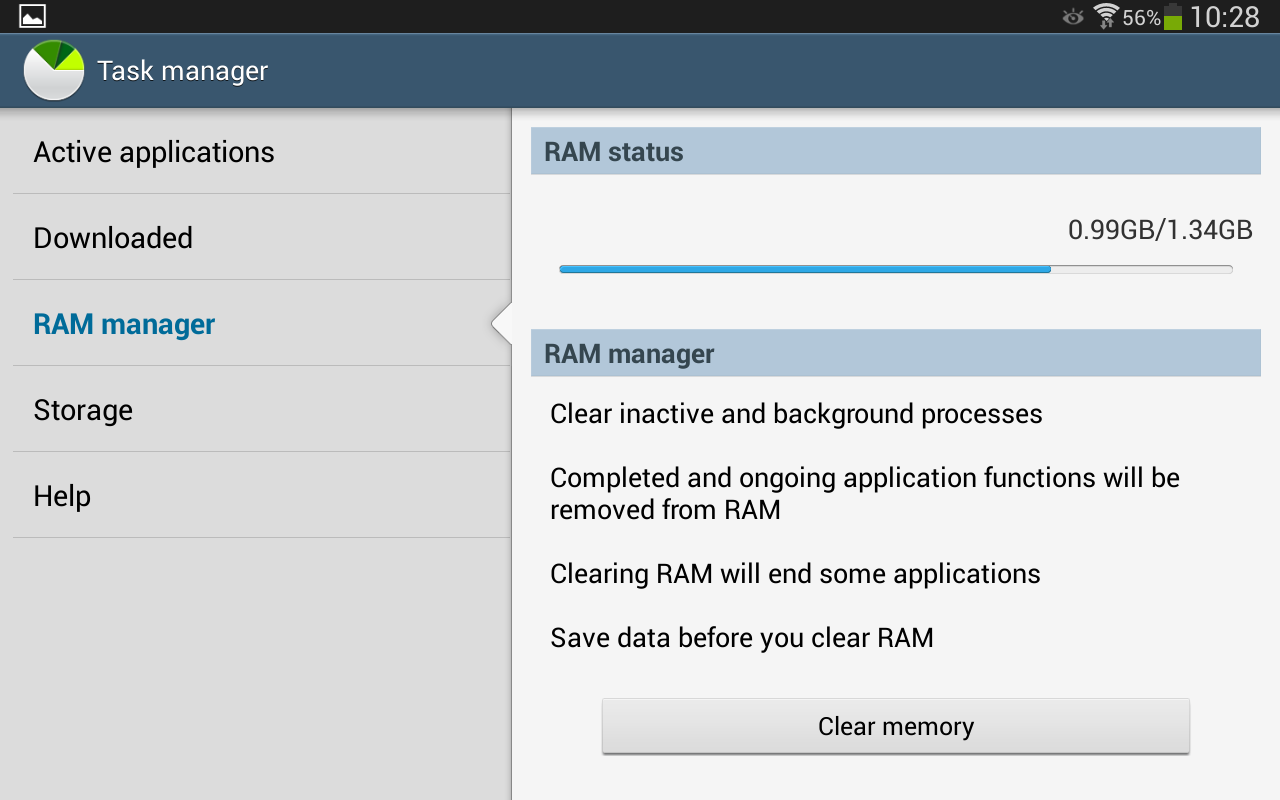Tap the Wi-Fi signal icon
The width and height of the screenshot is (1280, 800).
point(1105,16)
